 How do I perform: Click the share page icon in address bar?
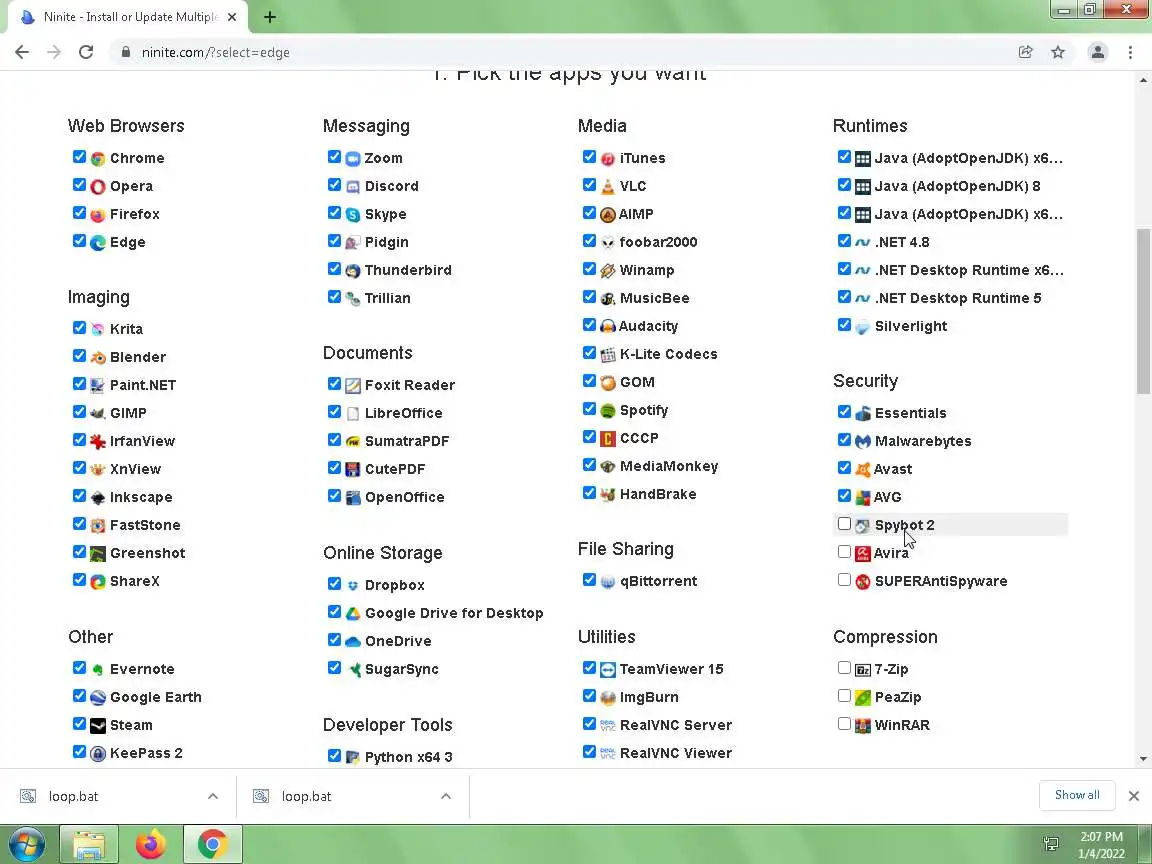coord(1026,52)
